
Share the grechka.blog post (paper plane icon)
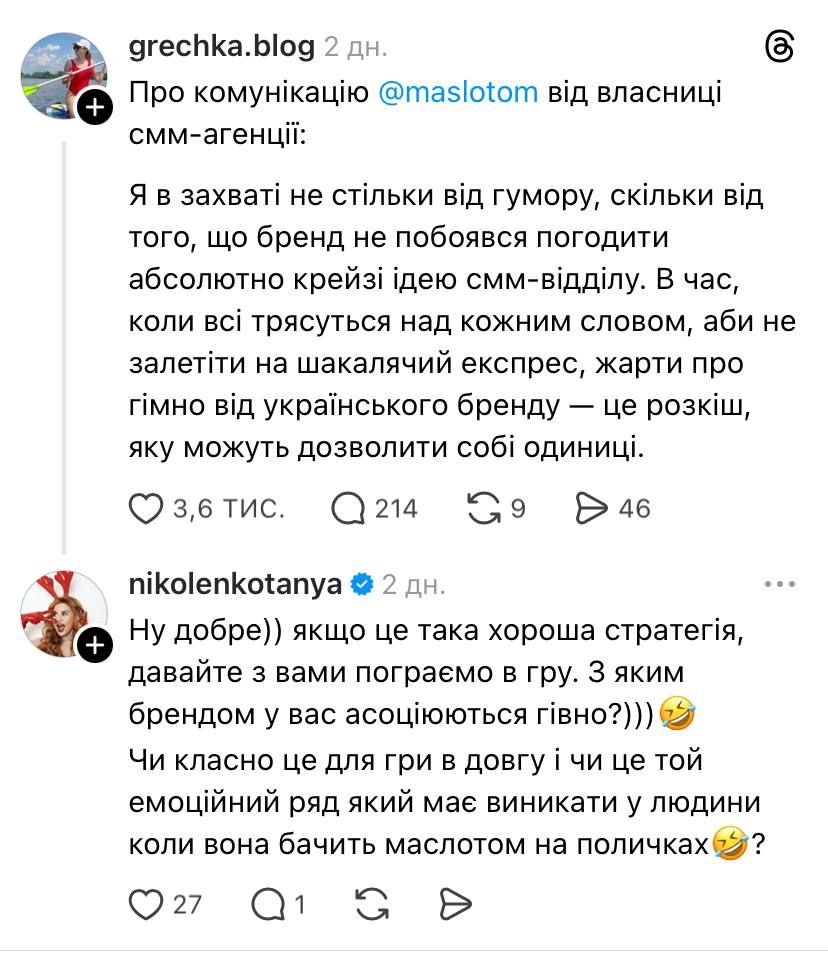[x=593, y=509]
